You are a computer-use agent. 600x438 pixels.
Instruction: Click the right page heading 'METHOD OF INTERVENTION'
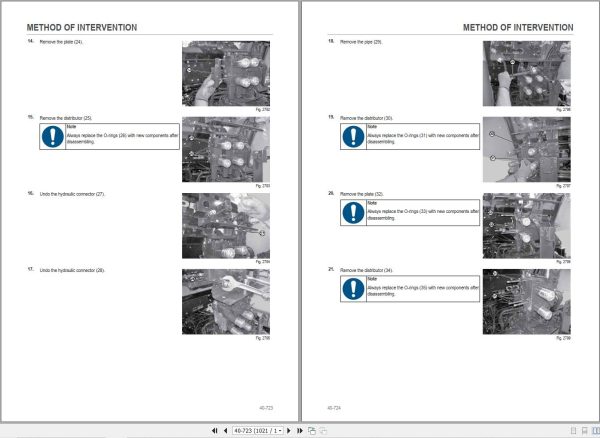pos(518,28)
